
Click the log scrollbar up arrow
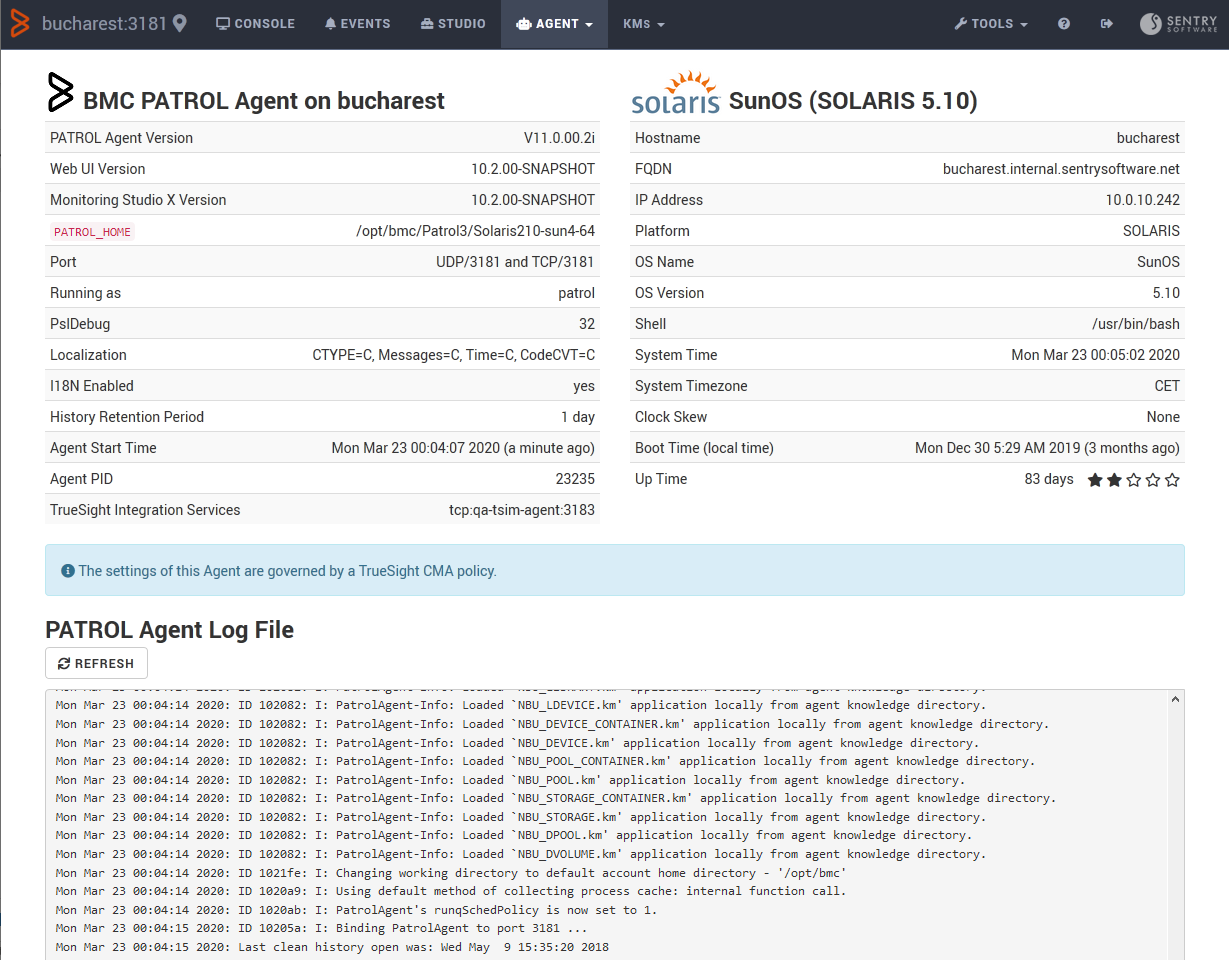1175,698
